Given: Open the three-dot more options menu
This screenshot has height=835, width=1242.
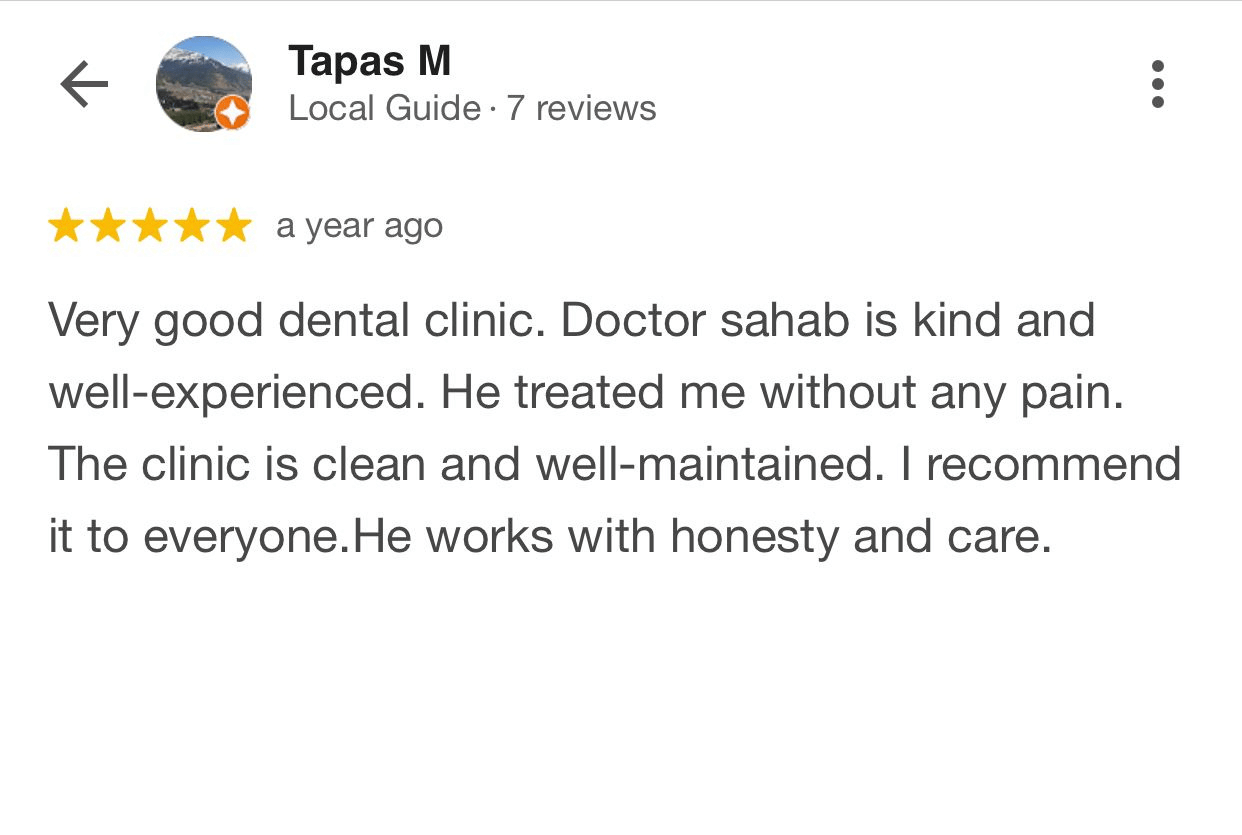Looking at the screenshot, I should coord(1157,84).
